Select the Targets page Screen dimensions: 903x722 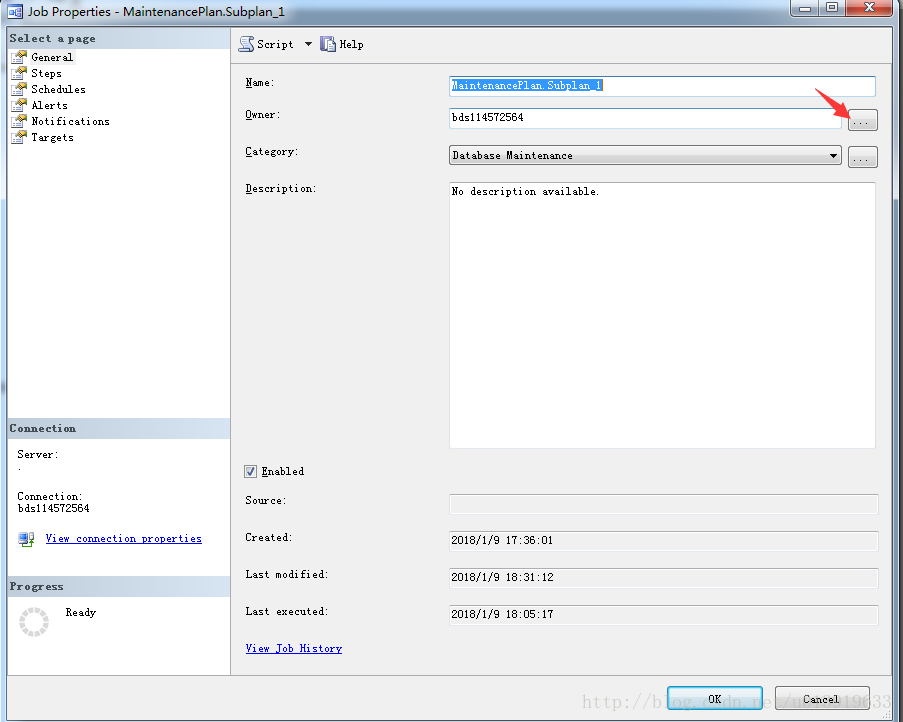point(52,137)
